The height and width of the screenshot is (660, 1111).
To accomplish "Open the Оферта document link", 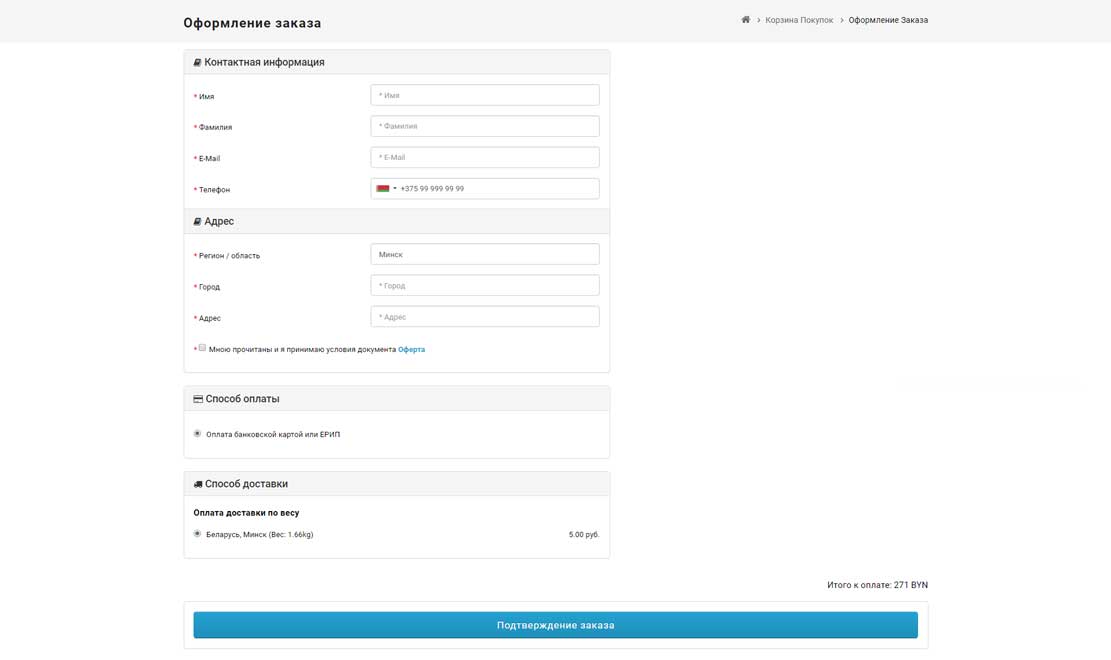I will point(411,350).
